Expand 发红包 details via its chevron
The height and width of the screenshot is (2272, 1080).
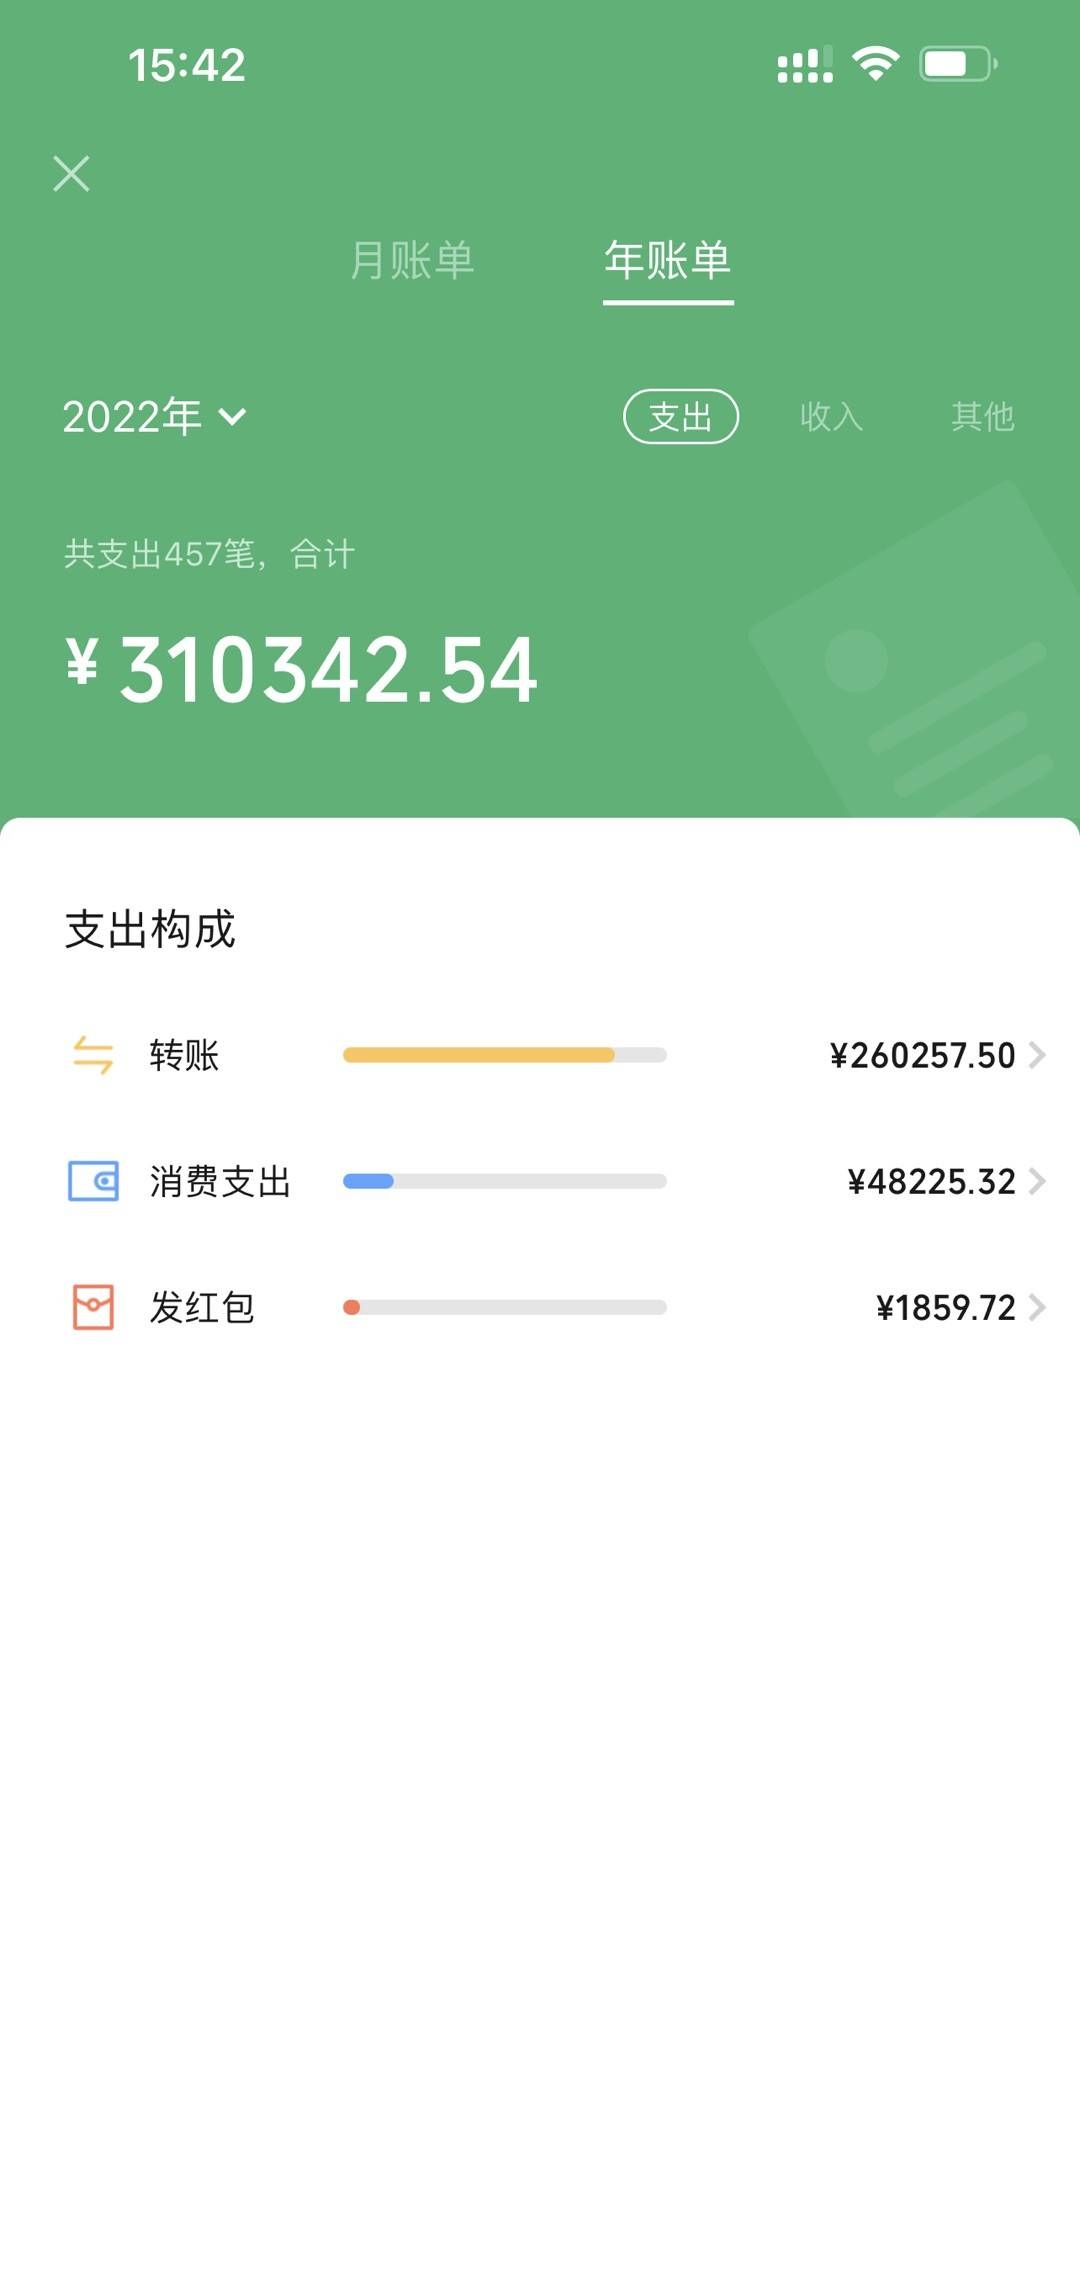(1037, 1307)
